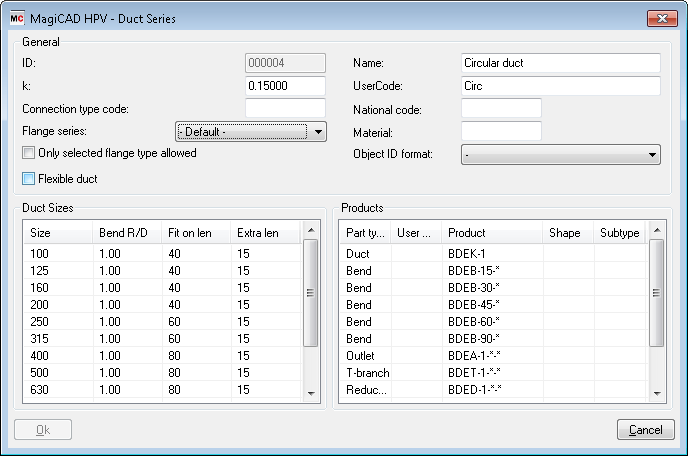Close the Duct Series dialog window

point(662,18)
